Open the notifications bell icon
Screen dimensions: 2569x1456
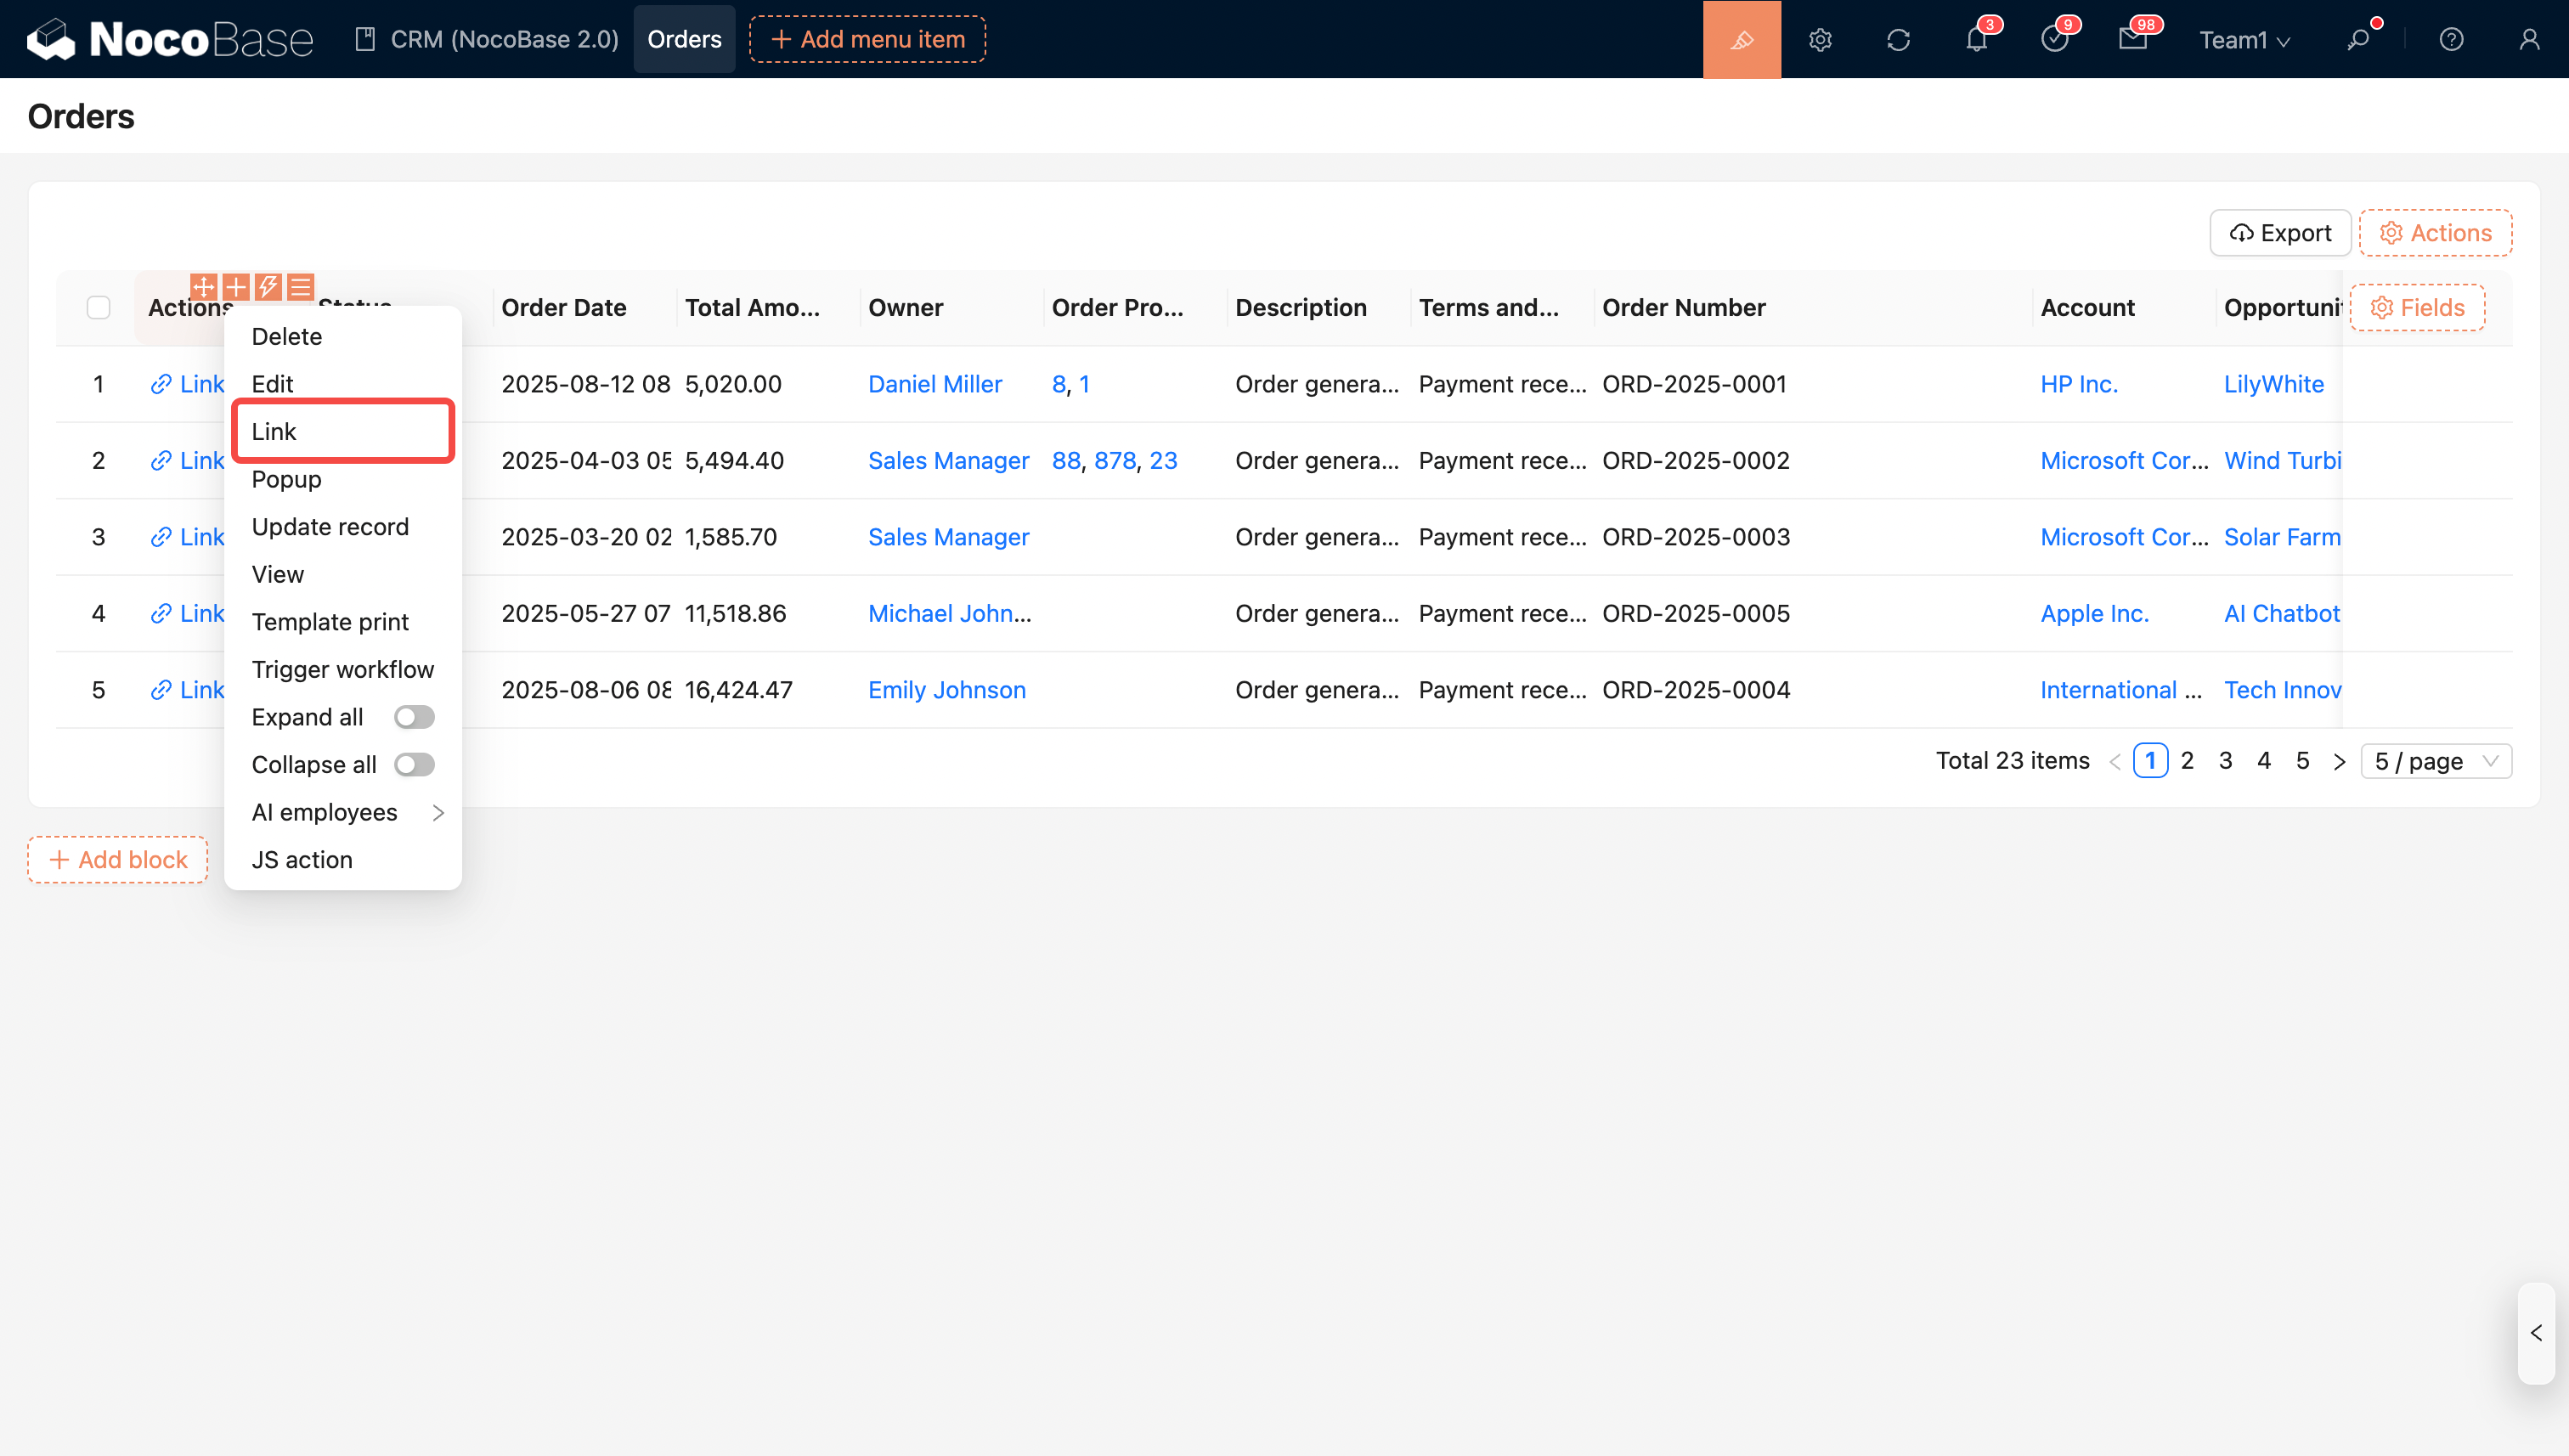[x=1976, y=39]
